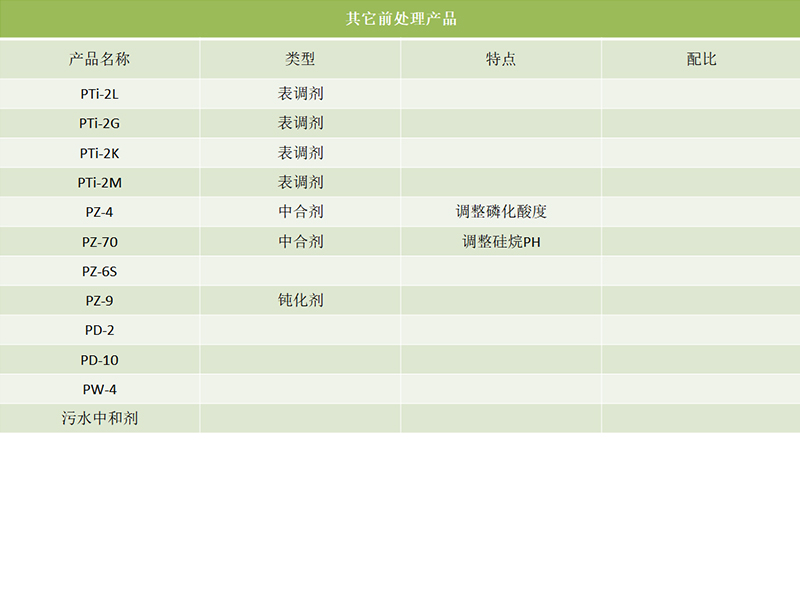Click the PD-10 product name cell
The width and height of the screenshot is (800, 600).
point(98,359)
